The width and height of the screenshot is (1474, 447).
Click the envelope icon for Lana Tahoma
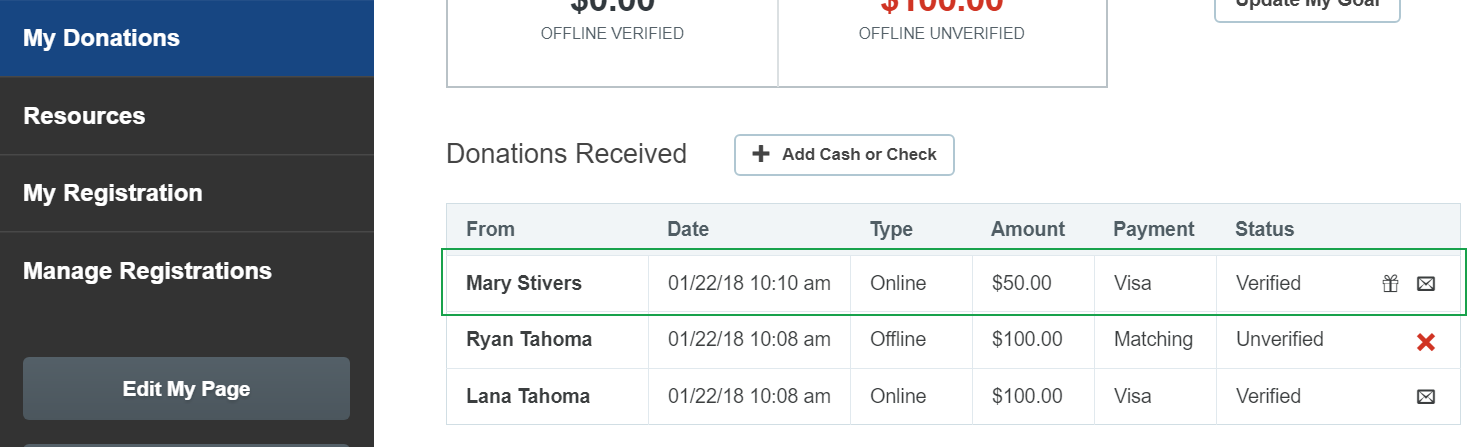(x=1426, y=397)
